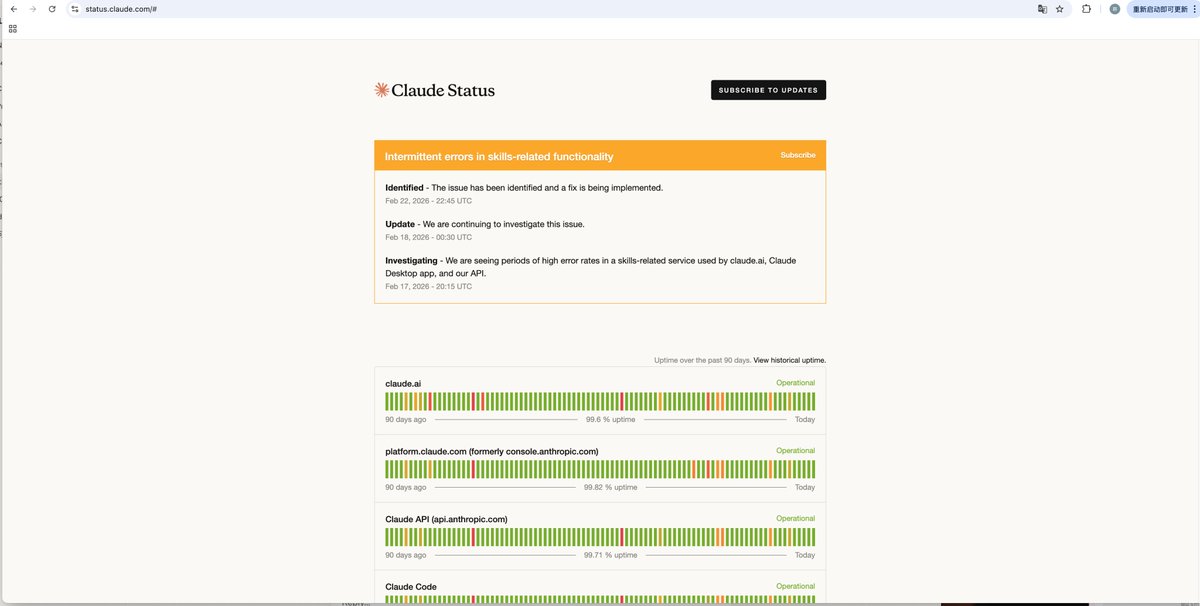Click the 'Feb 17, 2026 - 20:15 UTC' timestamp
The width and height of the screenshot is (1200, 606).
tap(428, 286)
